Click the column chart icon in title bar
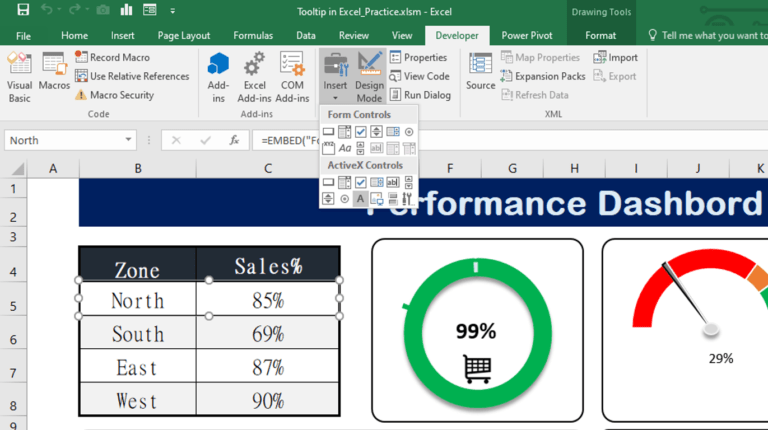 click(x=126, y=10)
